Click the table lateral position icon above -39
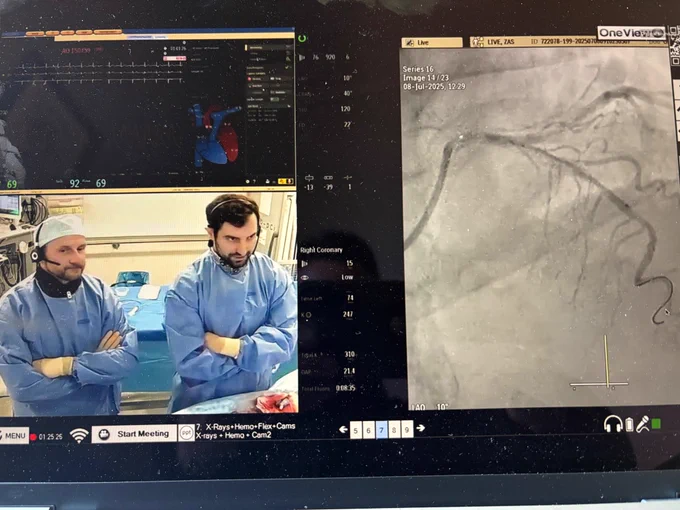This screenshot has height=510, width=680. [329, 178]
